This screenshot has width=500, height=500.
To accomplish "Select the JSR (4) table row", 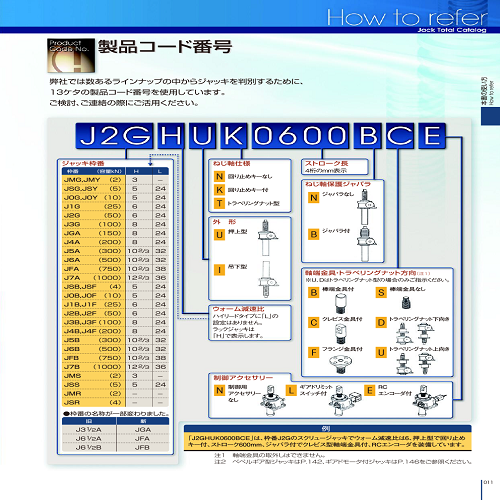I will (x=115, y=402).
